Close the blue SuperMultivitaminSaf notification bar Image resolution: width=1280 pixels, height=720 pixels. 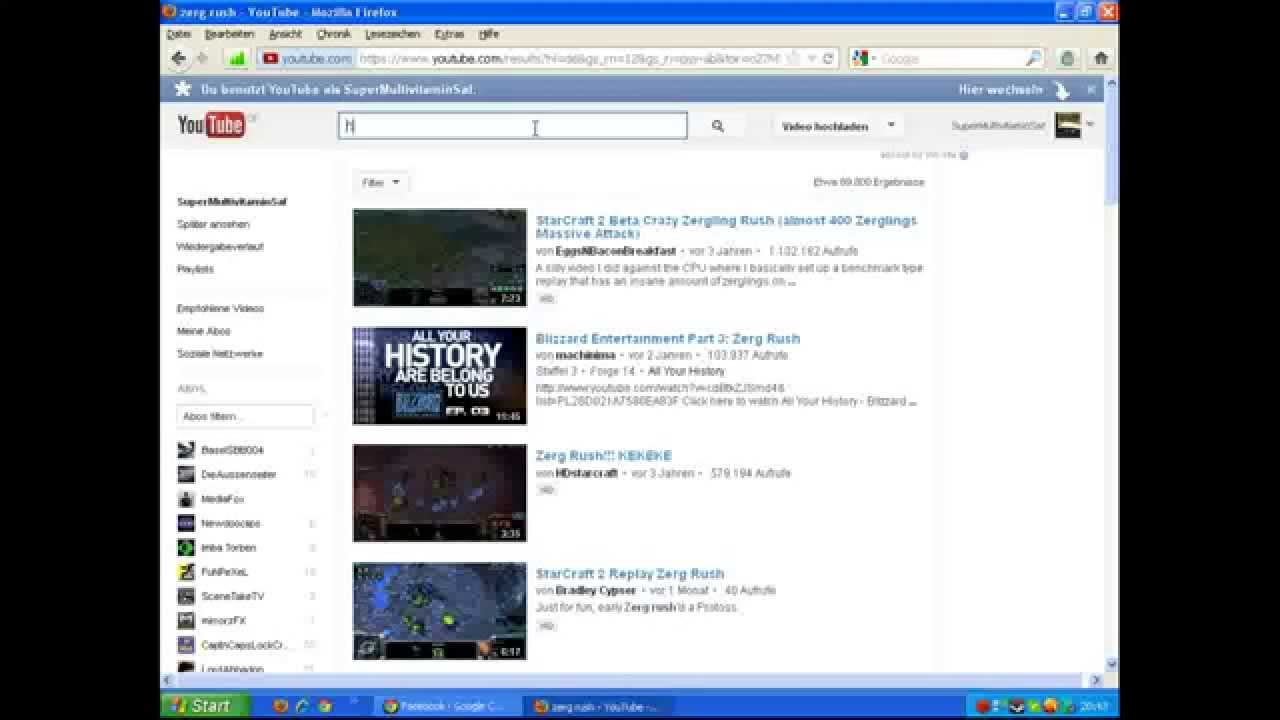pos(1091,89)
